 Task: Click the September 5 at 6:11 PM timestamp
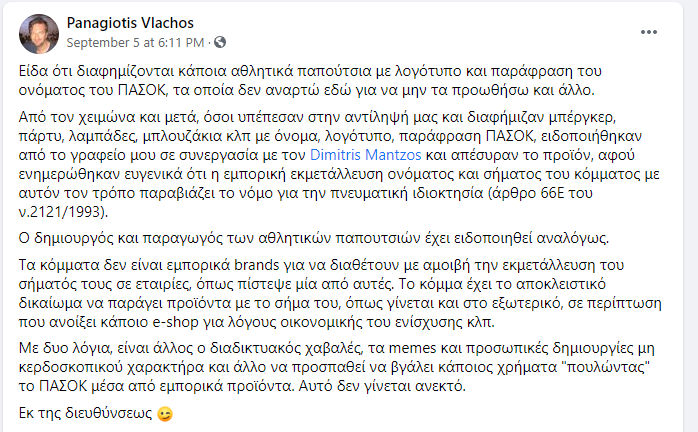tap(135, 43)
